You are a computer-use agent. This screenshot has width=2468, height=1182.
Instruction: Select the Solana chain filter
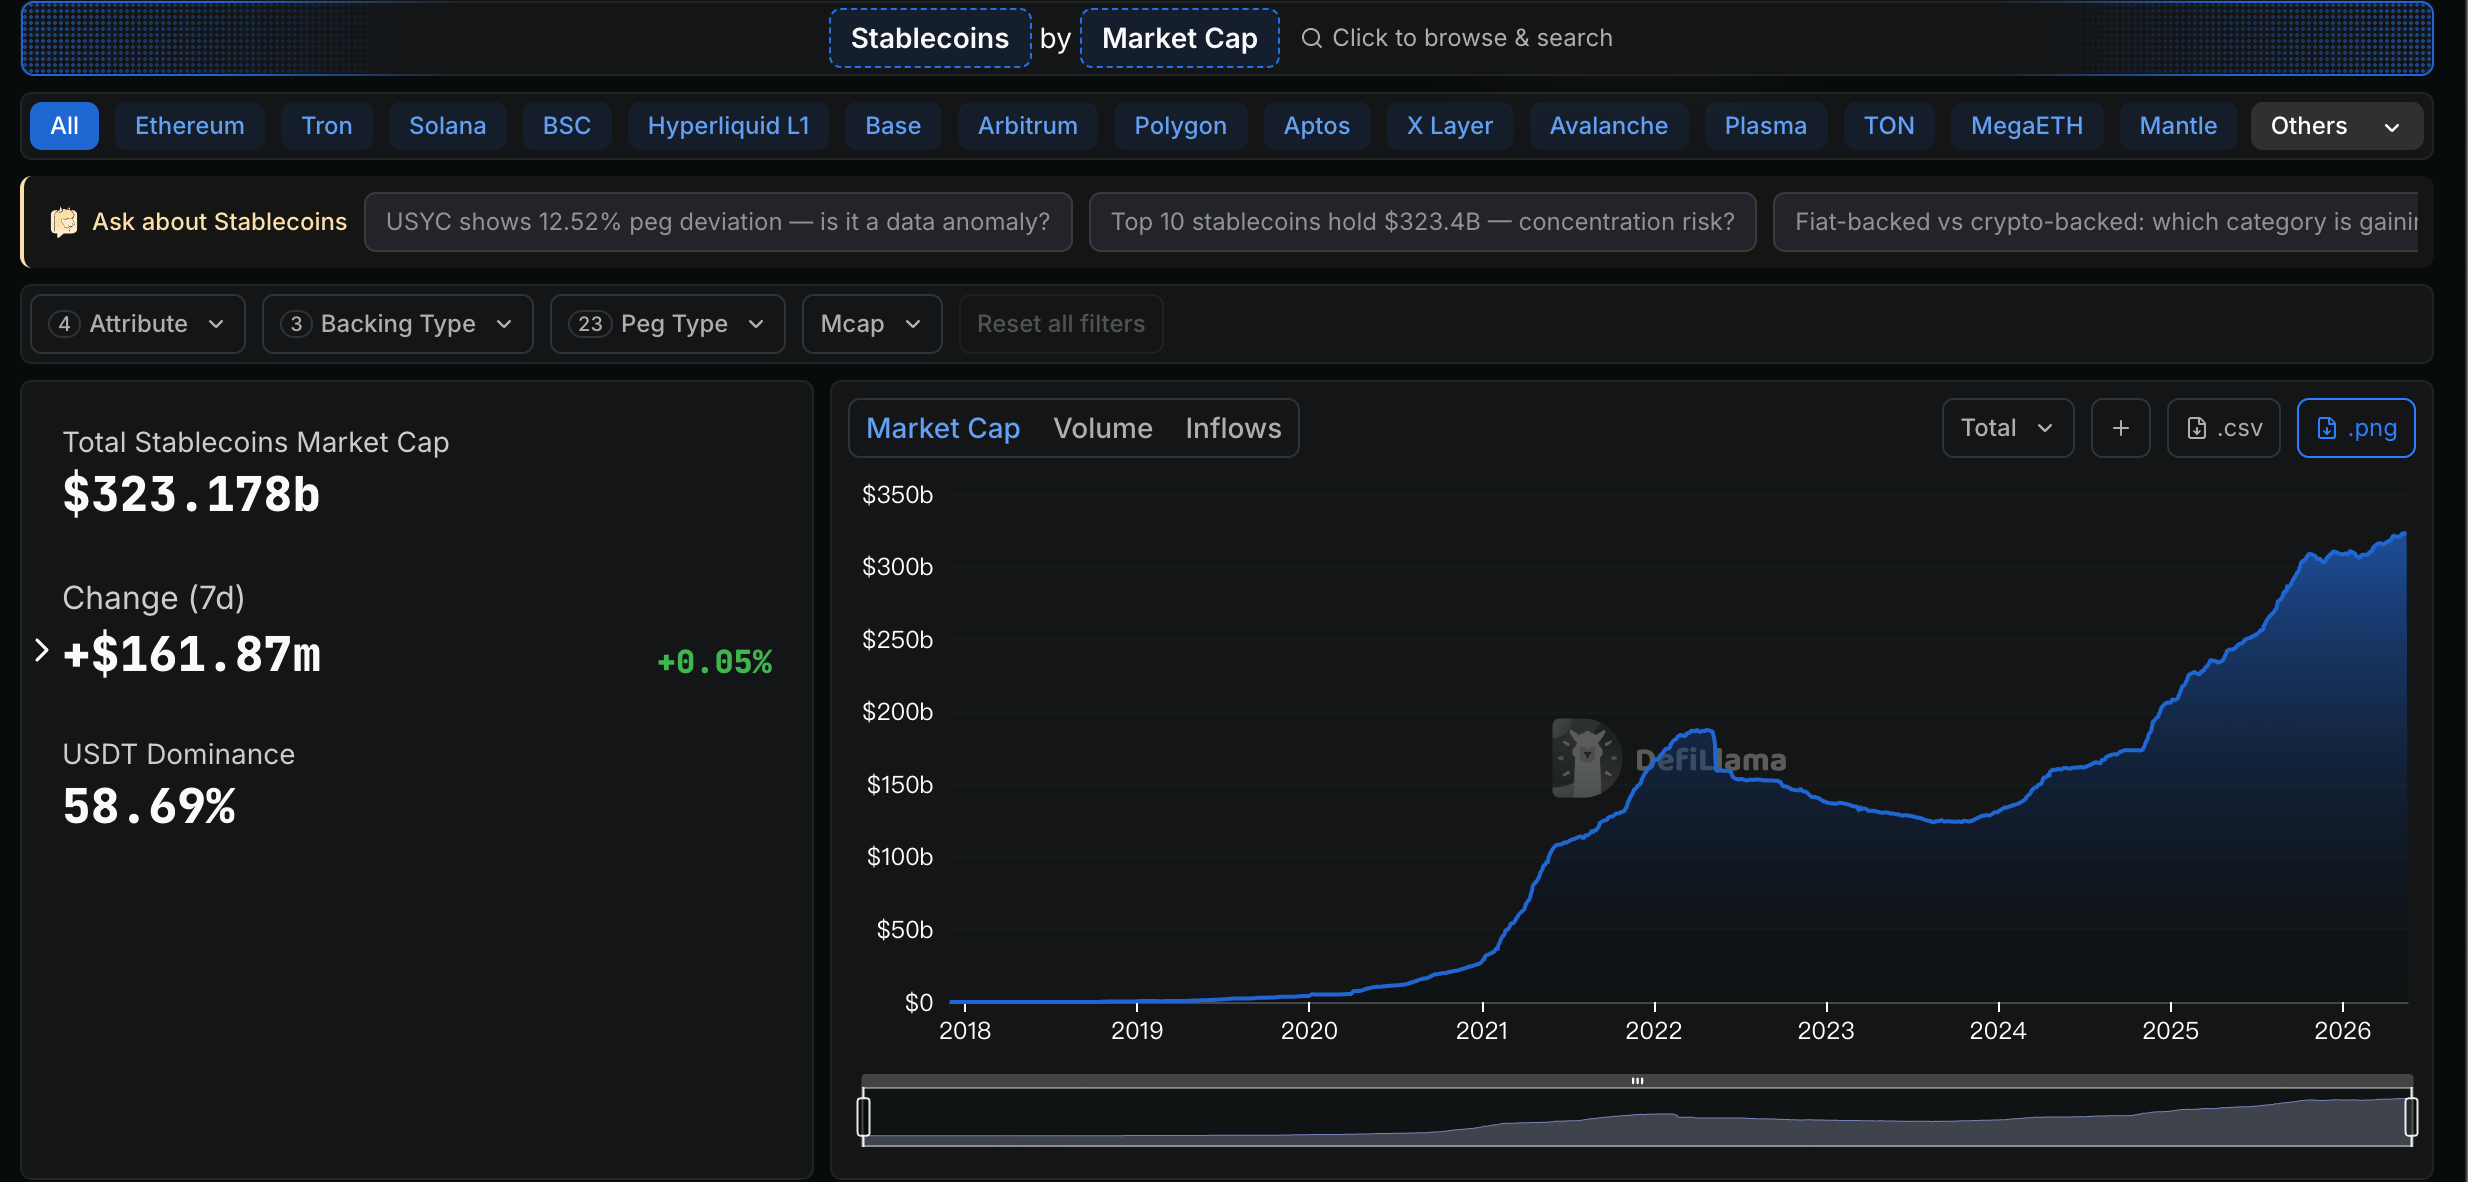448,126
